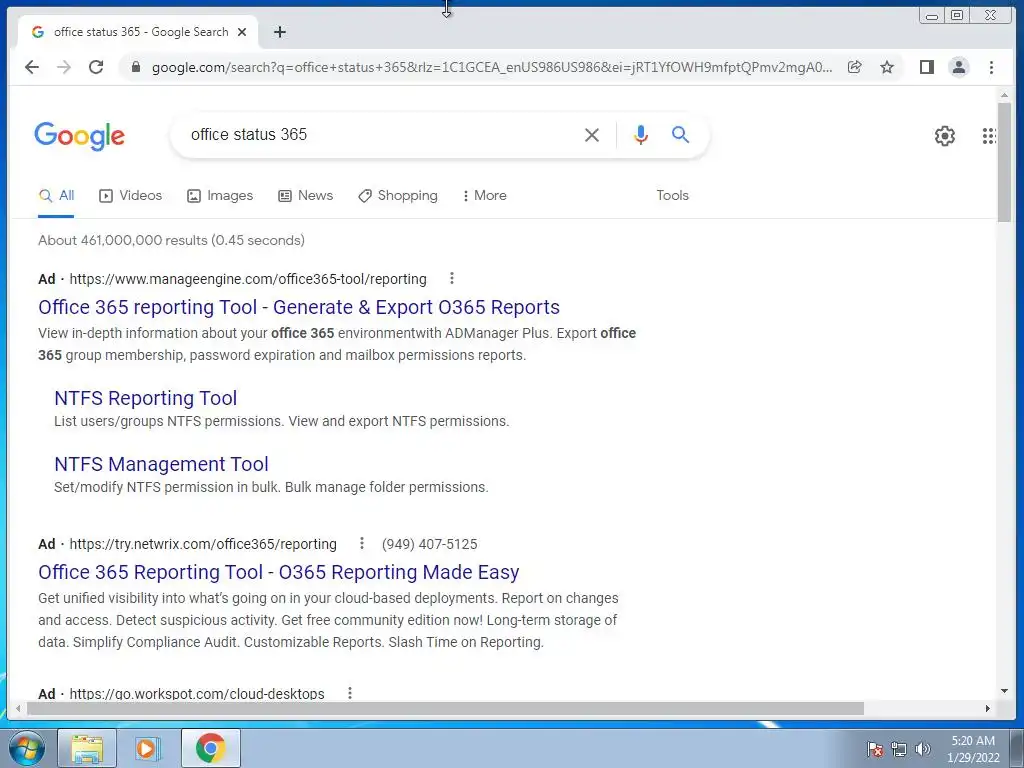This screenshot has width=1024, height=768.
Task: Open the volume control tray icon
Action: point(922,749)
